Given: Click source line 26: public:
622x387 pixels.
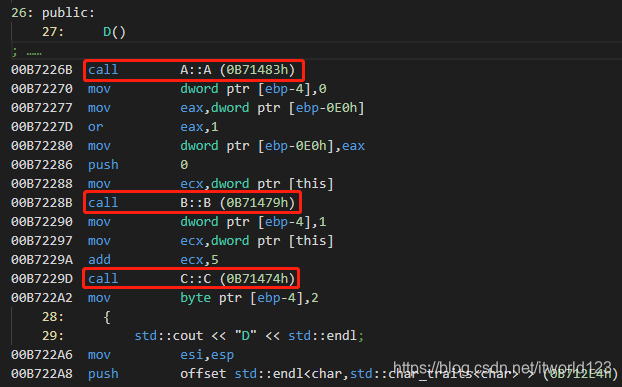Looking at the screenshot, I should (53, 13).
